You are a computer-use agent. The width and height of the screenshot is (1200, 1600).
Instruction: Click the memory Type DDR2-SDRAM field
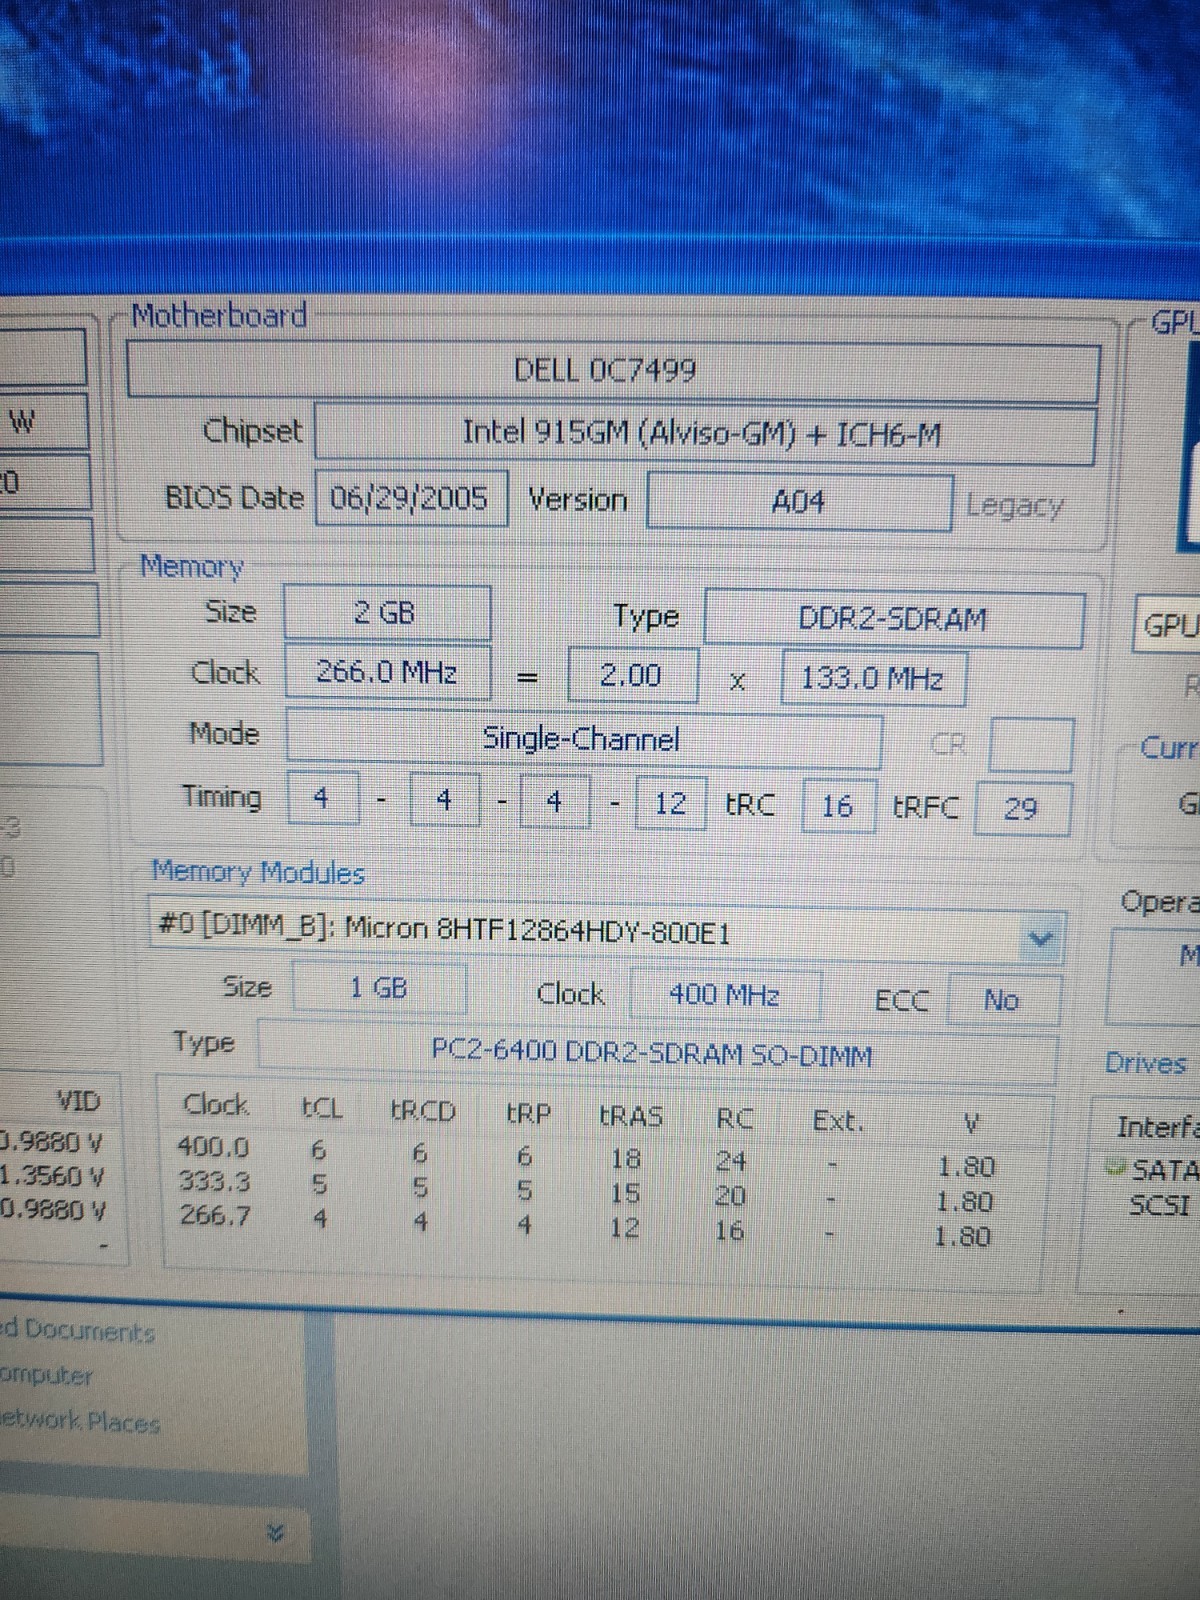893,620
